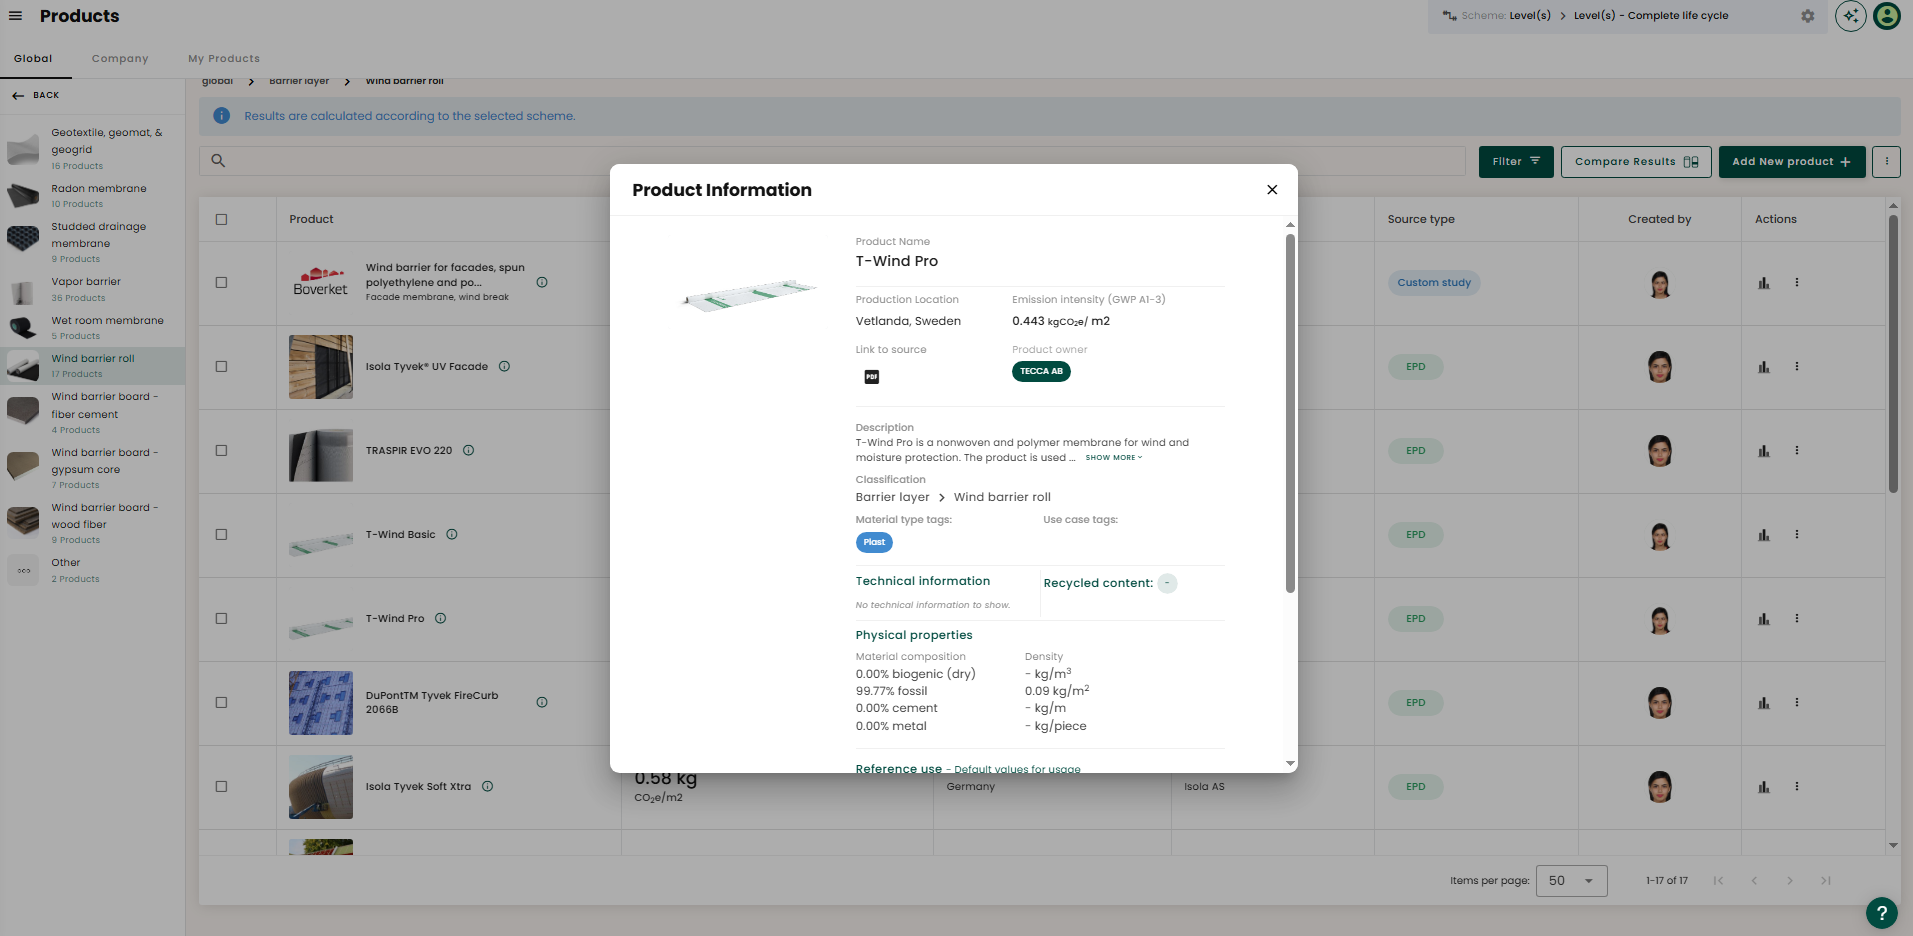The width and height of the screenshot is (1913, 936).
Task: Click Add New product button
Action: click(x=1792, y=162)
